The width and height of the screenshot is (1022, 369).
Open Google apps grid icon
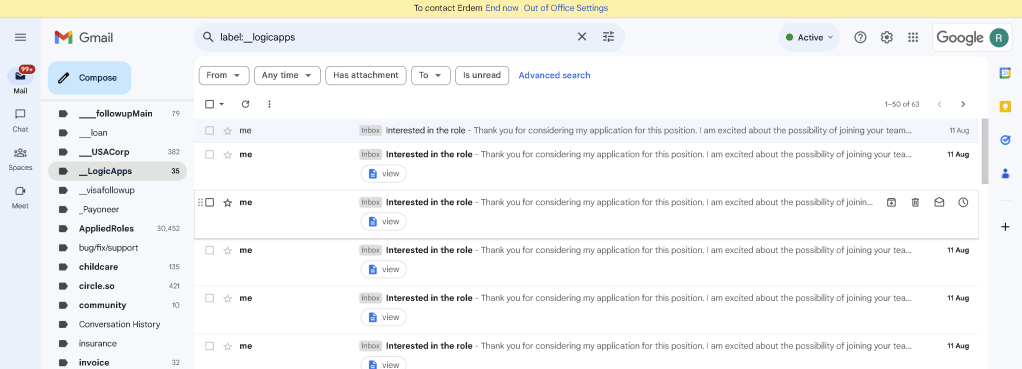tap(913, 37)
